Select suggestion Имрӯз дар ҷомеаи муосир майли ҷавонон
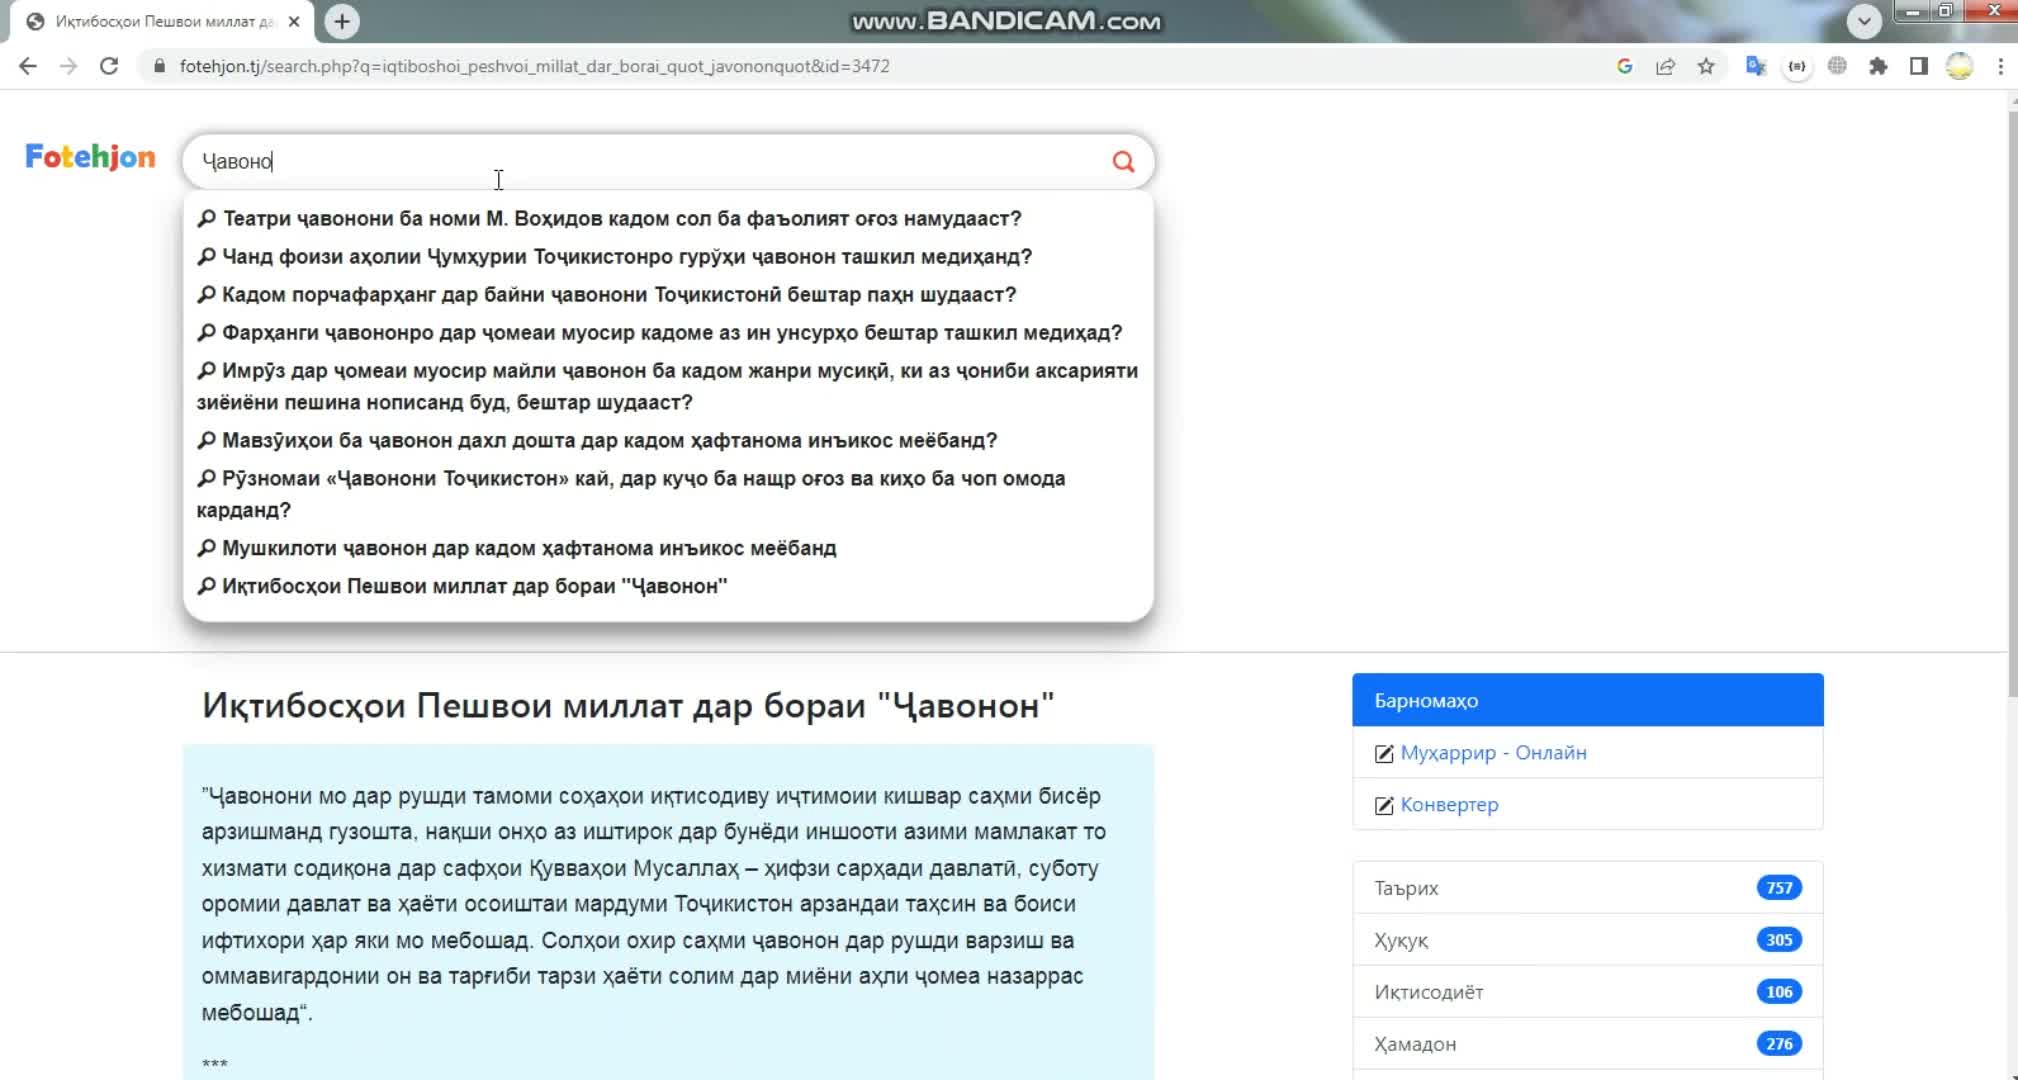Viewport: 2018px width, 1080px height. (x=667, y=386)
